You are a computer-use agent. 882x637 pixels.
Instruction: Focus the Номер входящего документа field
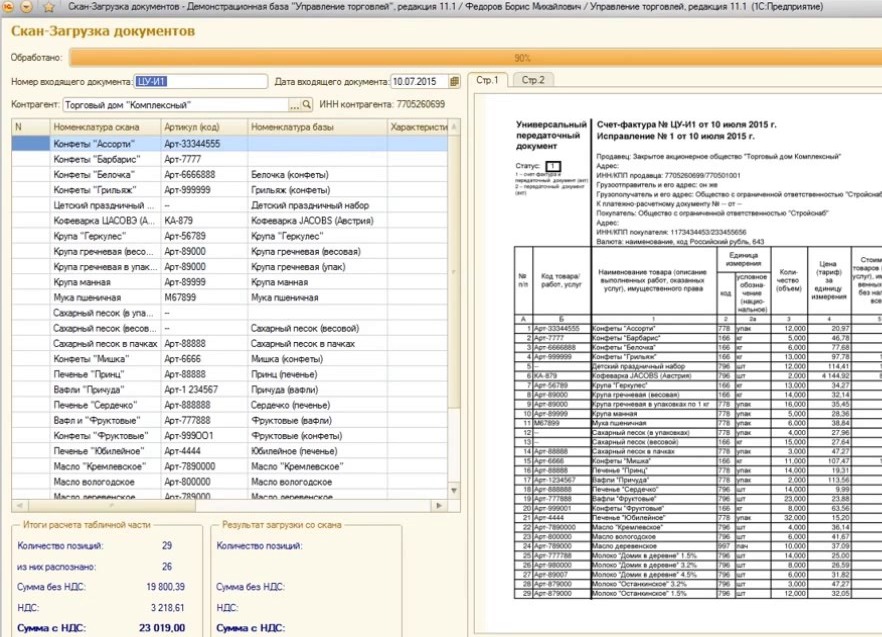(x=200, y=82)
